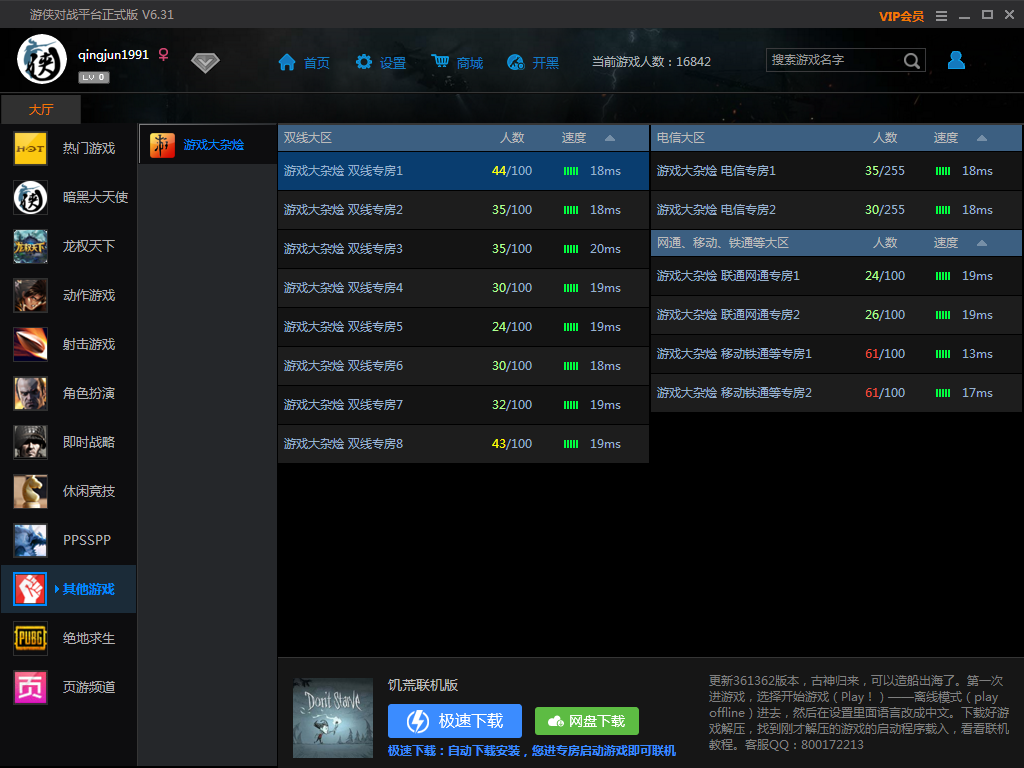Select room 双线专房3
The image size is (1024, 768).
click(463, 249)
